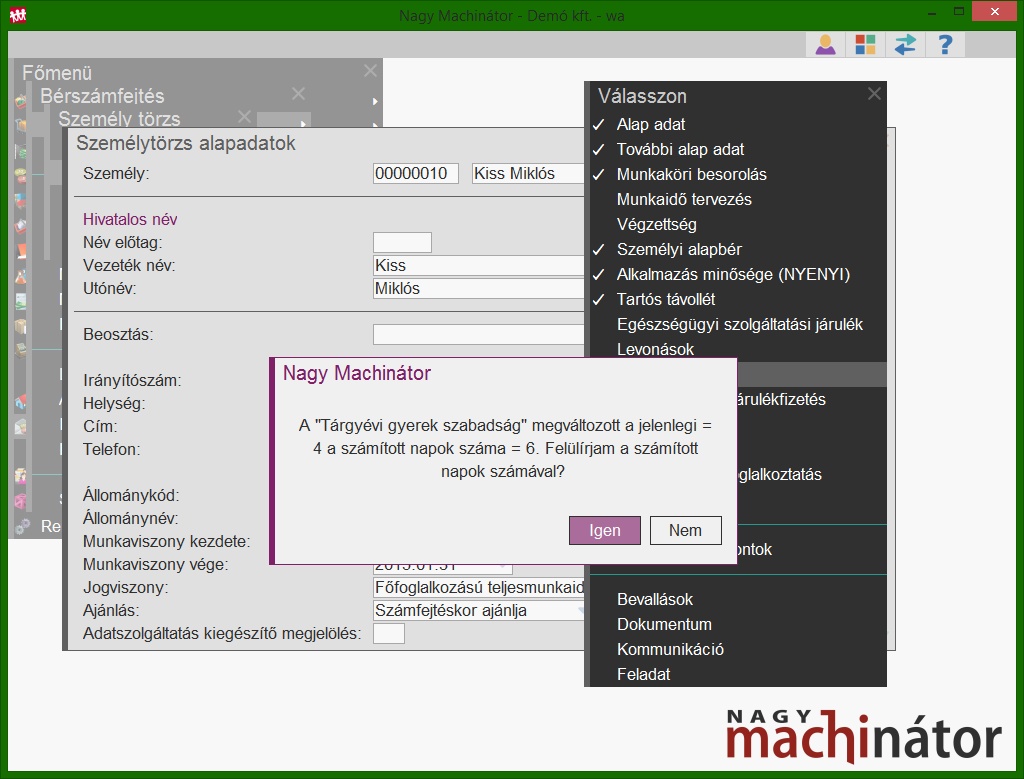
Task: Click the Személy törzs menu title
Action: tap(119, 119)
